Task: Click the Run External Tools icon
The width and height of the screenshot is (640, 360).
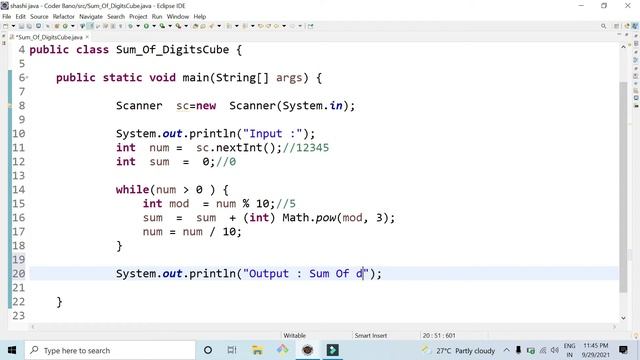Action: click(178, 26)
